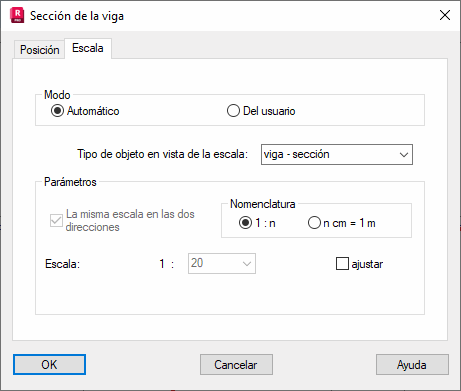Click the scale value field showing 20
461x391 pixels.
pos(222,264)
